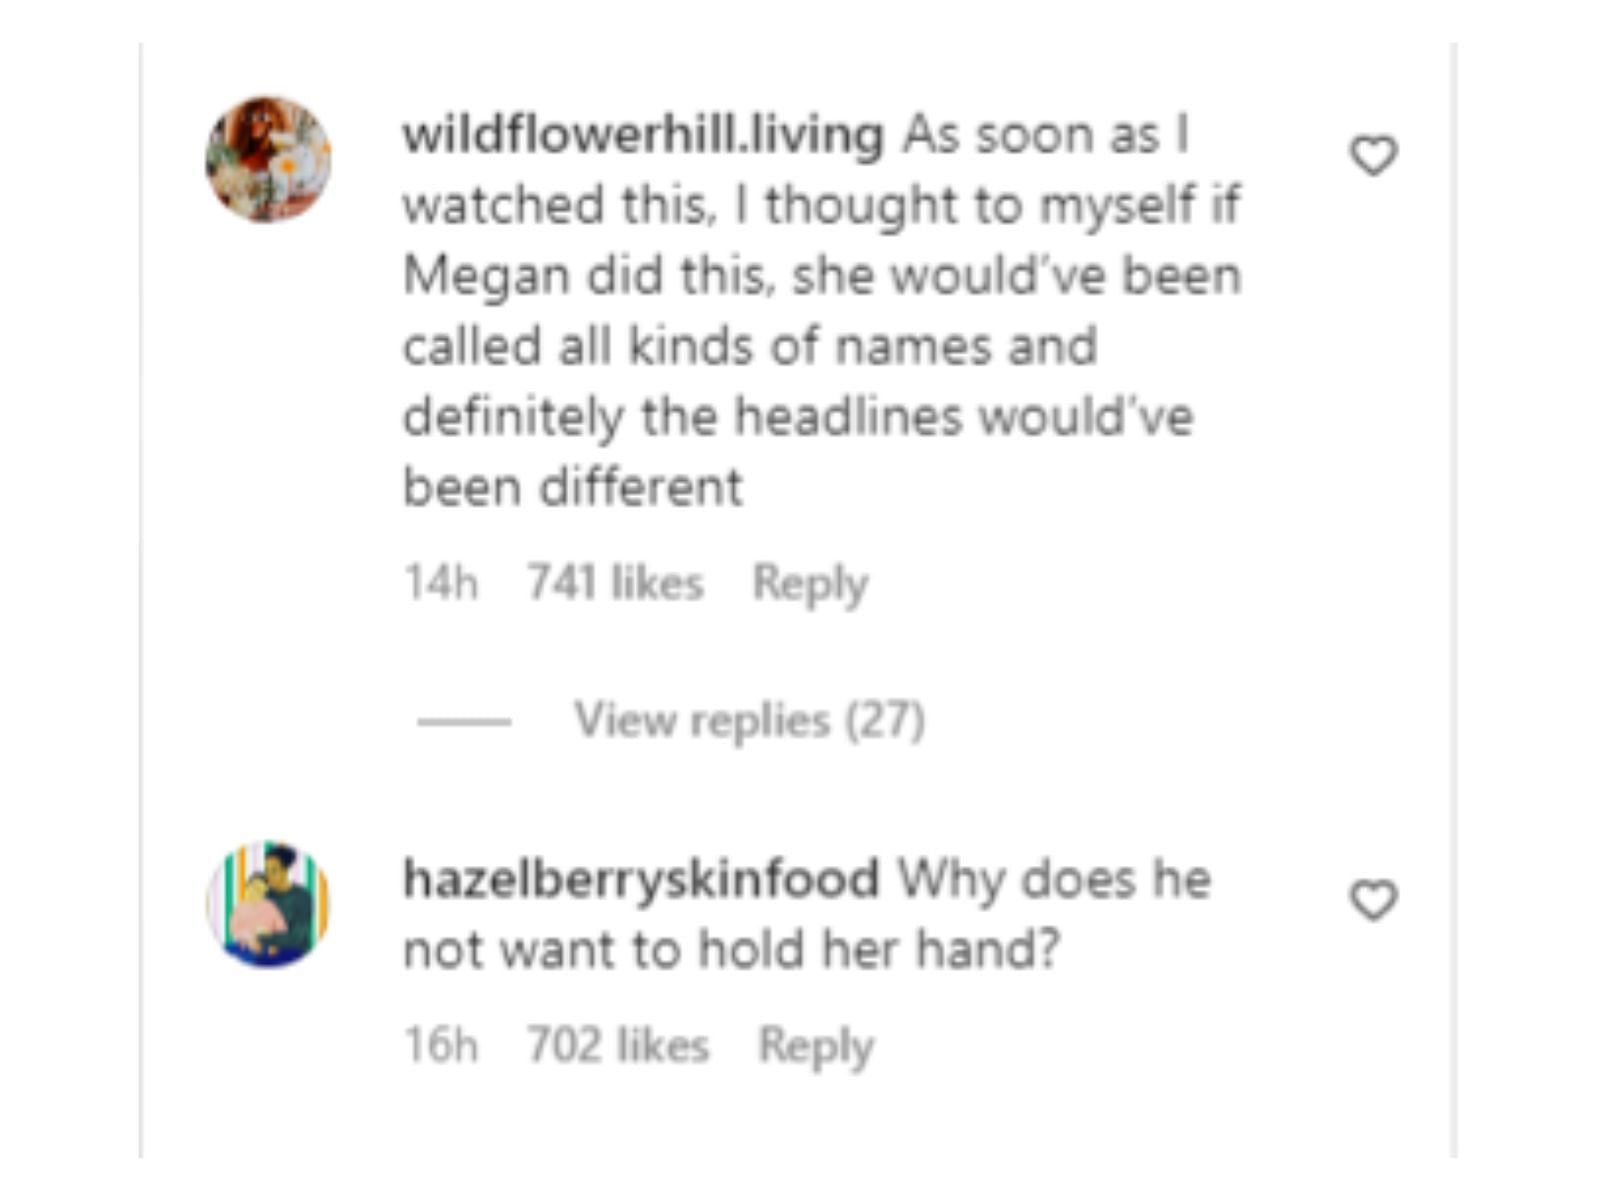Show who liked via 741 likes

pyautogui.click(x=615, y=582)
